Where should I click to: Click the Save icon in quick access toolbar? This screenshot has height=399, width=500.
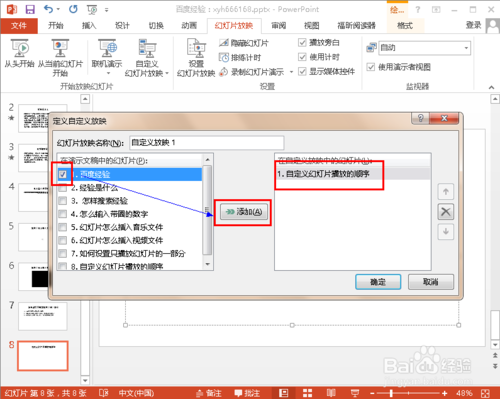pos(30,9)
